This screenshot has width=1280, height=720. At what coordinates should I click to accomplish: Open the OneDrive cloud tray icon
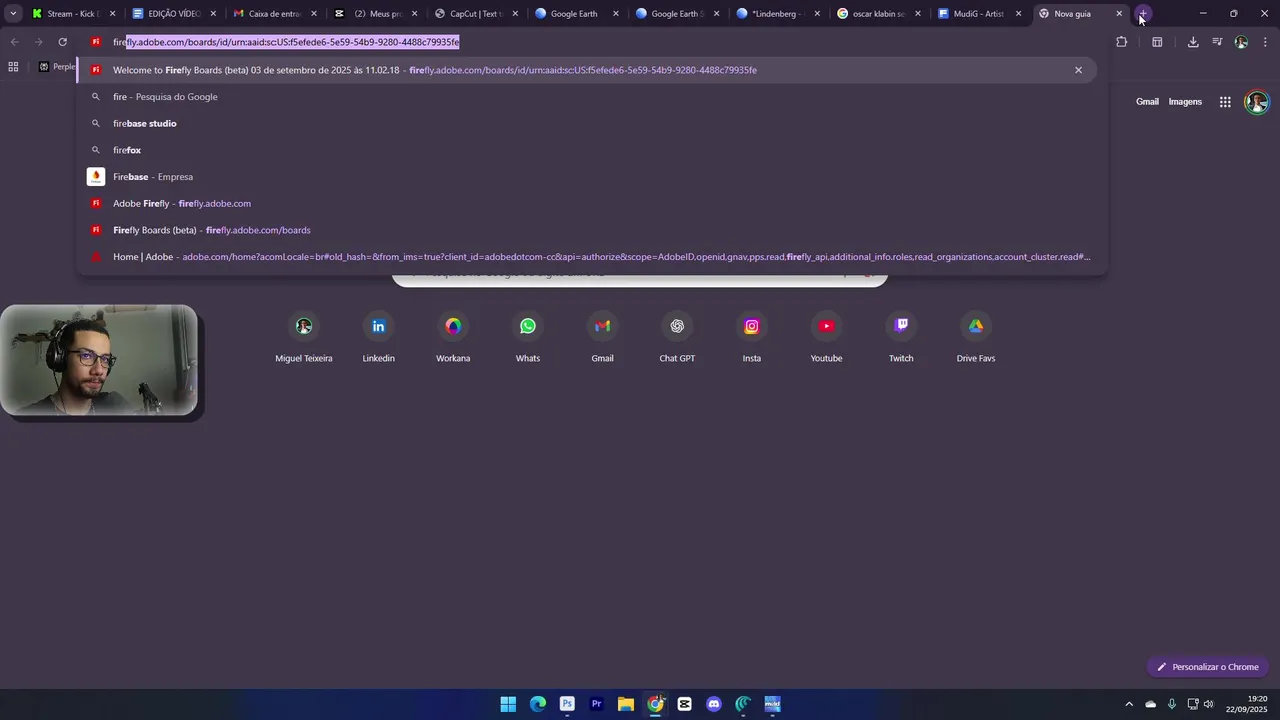(1150, 704)
